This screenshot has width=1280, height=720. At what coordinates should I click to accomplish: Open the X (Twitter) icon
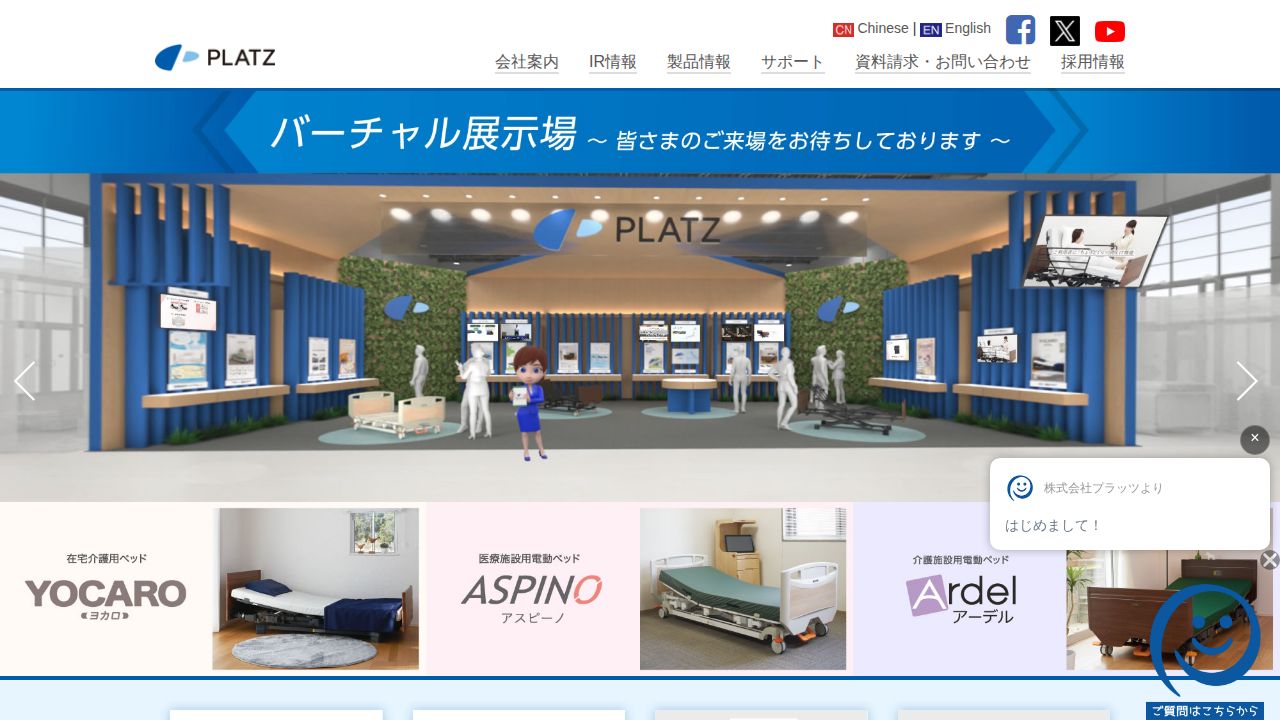coord(1065,31)
